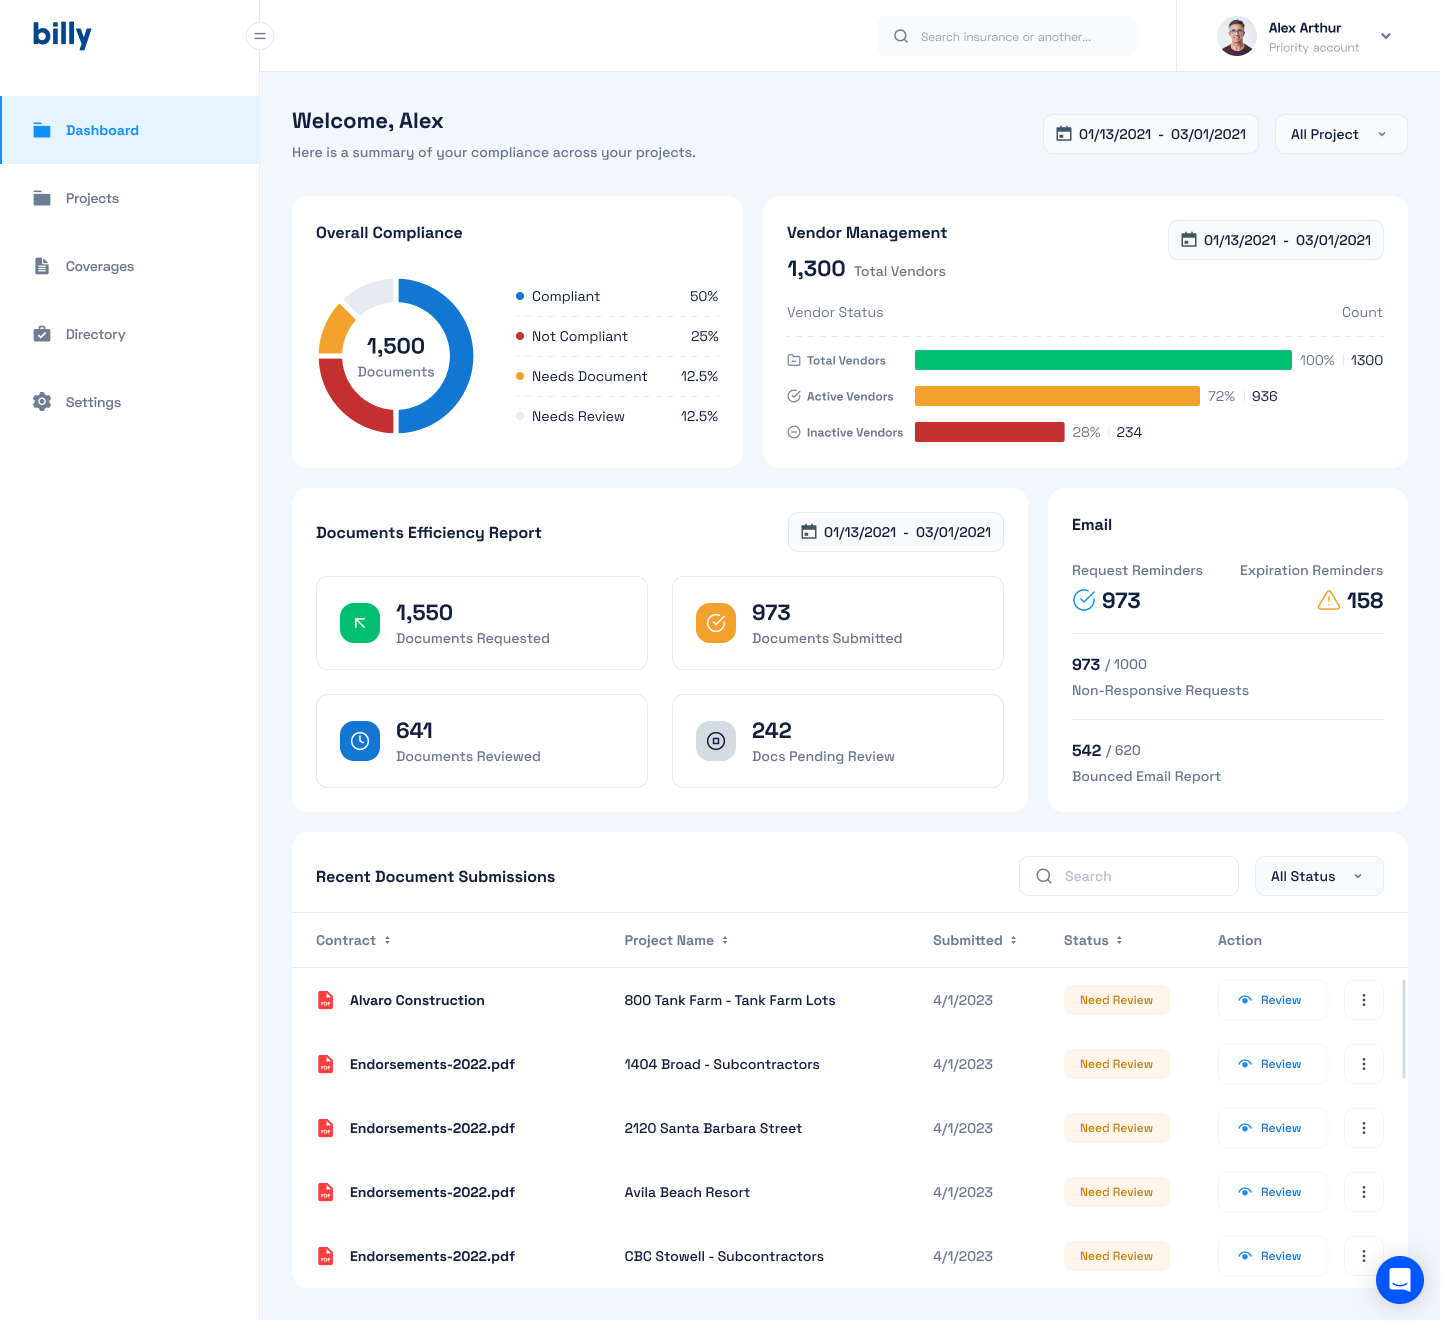Image resolution: width=1456 pixels, height=1338 pixels.
Task: Click the Dashboard folder icon in sidebar
Action: point(42,130)
